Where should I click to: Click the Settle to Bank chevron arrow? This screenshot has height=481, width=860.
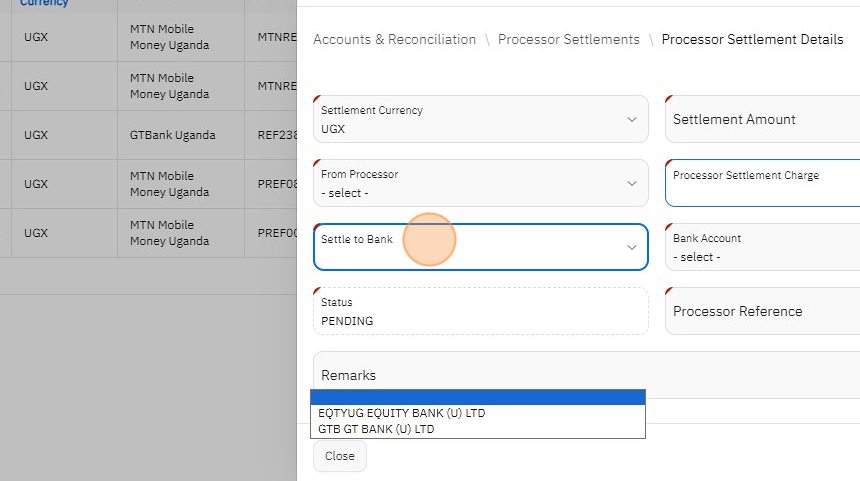[x=631, y=247]
